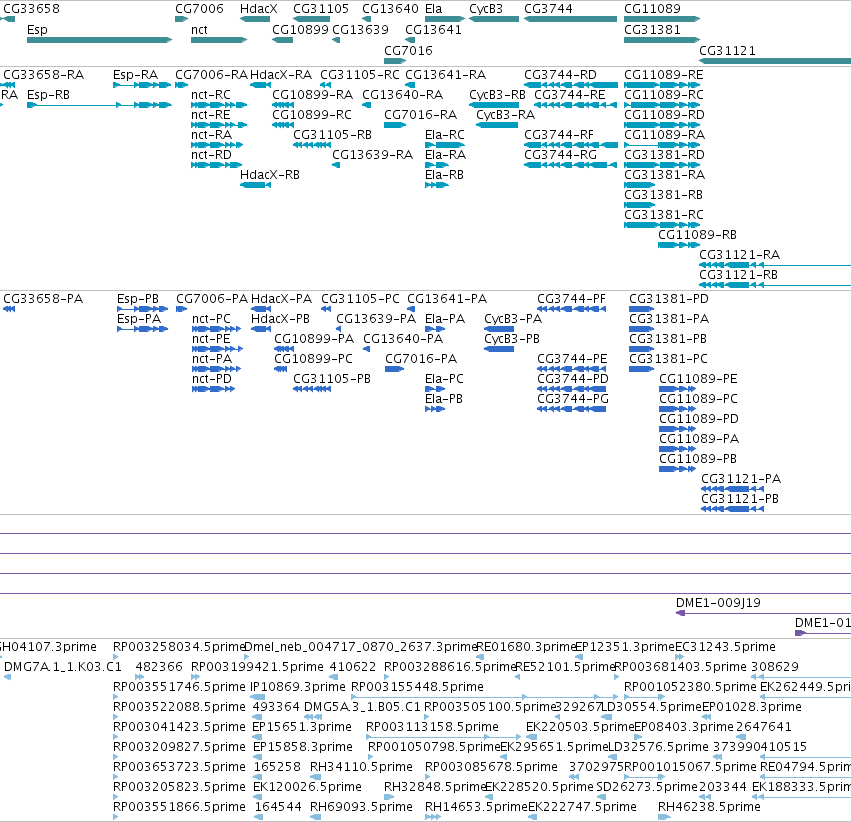Click the RH34110.5prime EST label
Screen dimensions: 851x822
point(361,767)
